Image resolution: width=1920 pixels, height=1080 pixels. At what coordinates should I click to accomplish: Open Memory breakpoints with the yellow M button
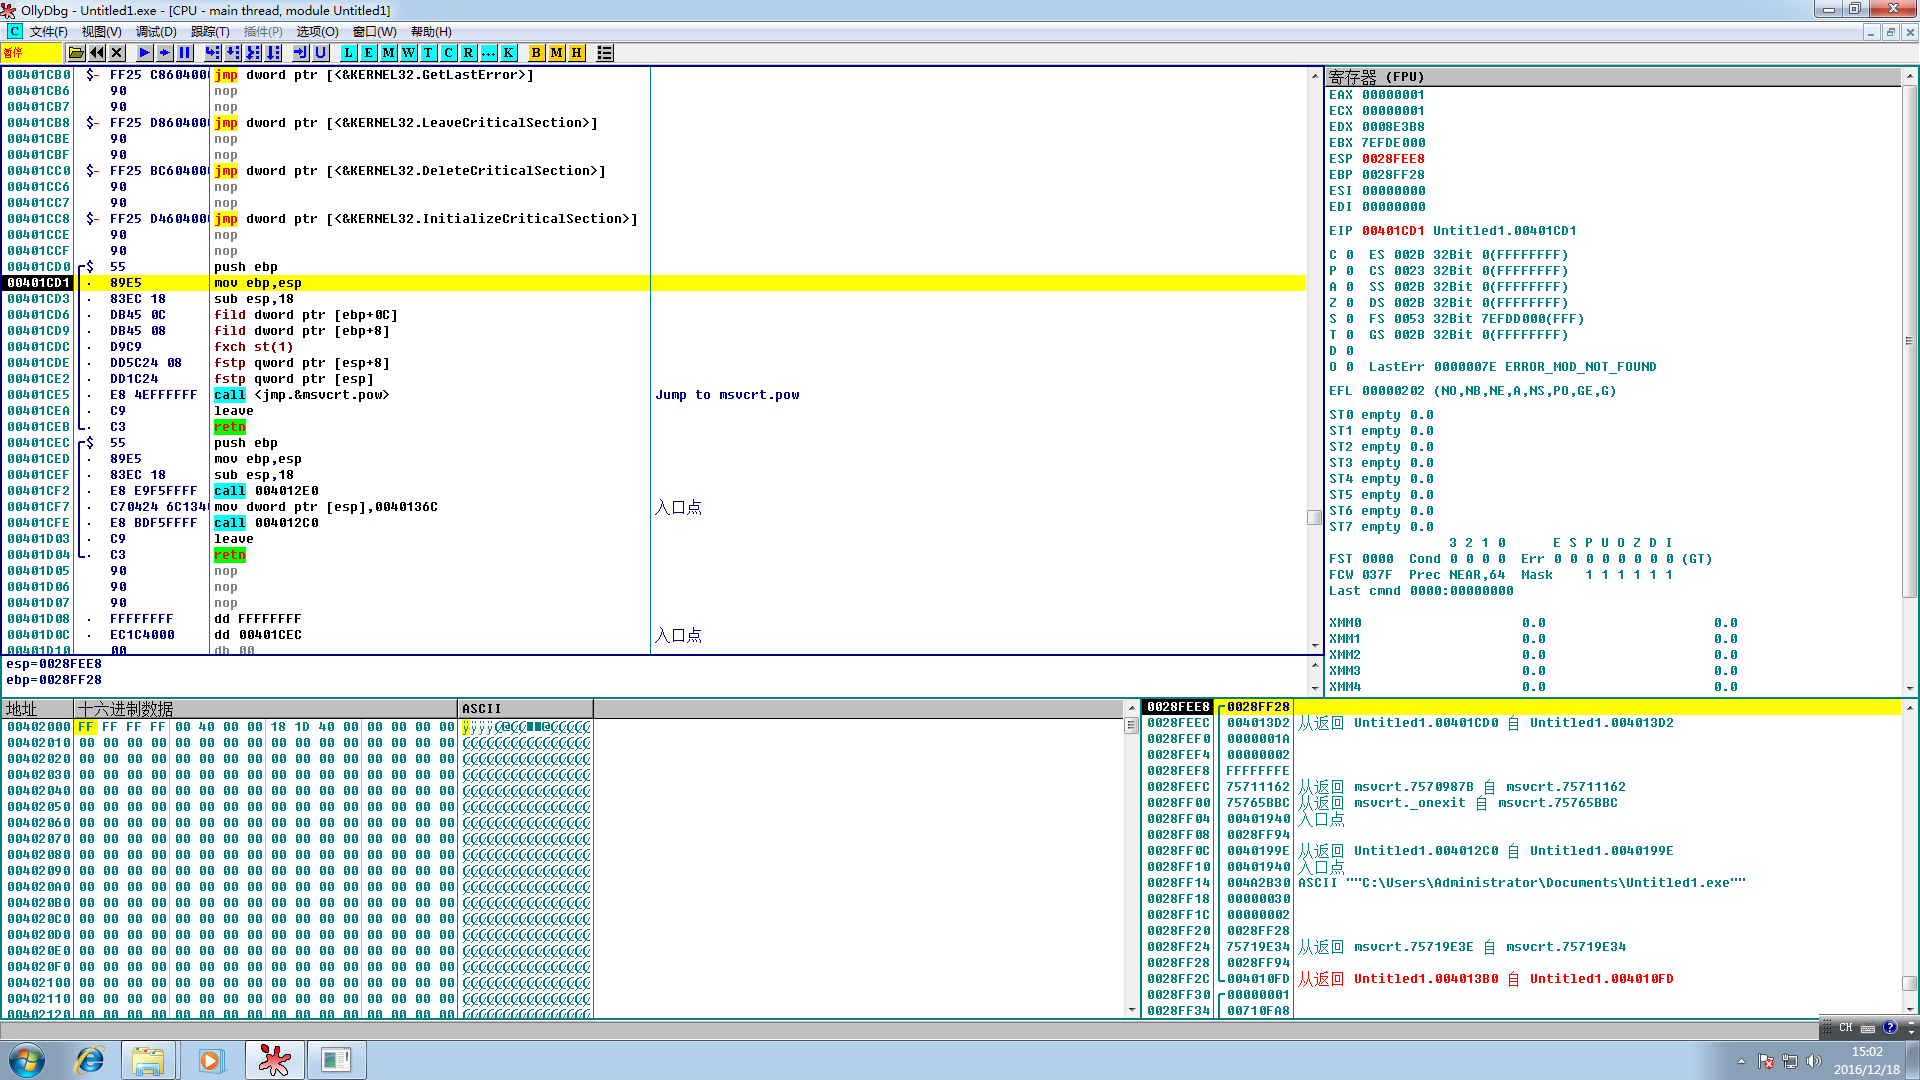point(557,53)
